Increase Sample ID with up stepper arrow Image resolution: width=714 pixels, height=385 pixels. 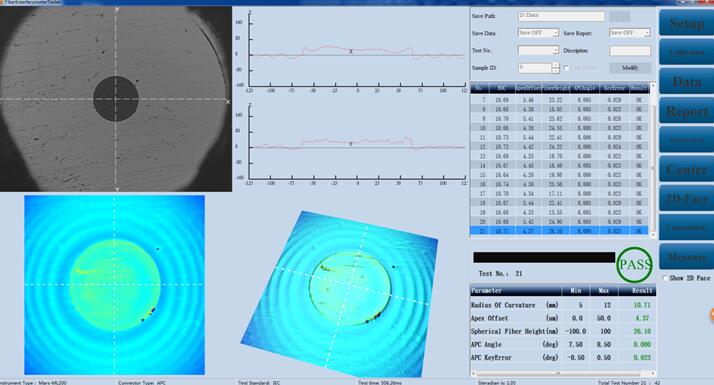(555, 66)
